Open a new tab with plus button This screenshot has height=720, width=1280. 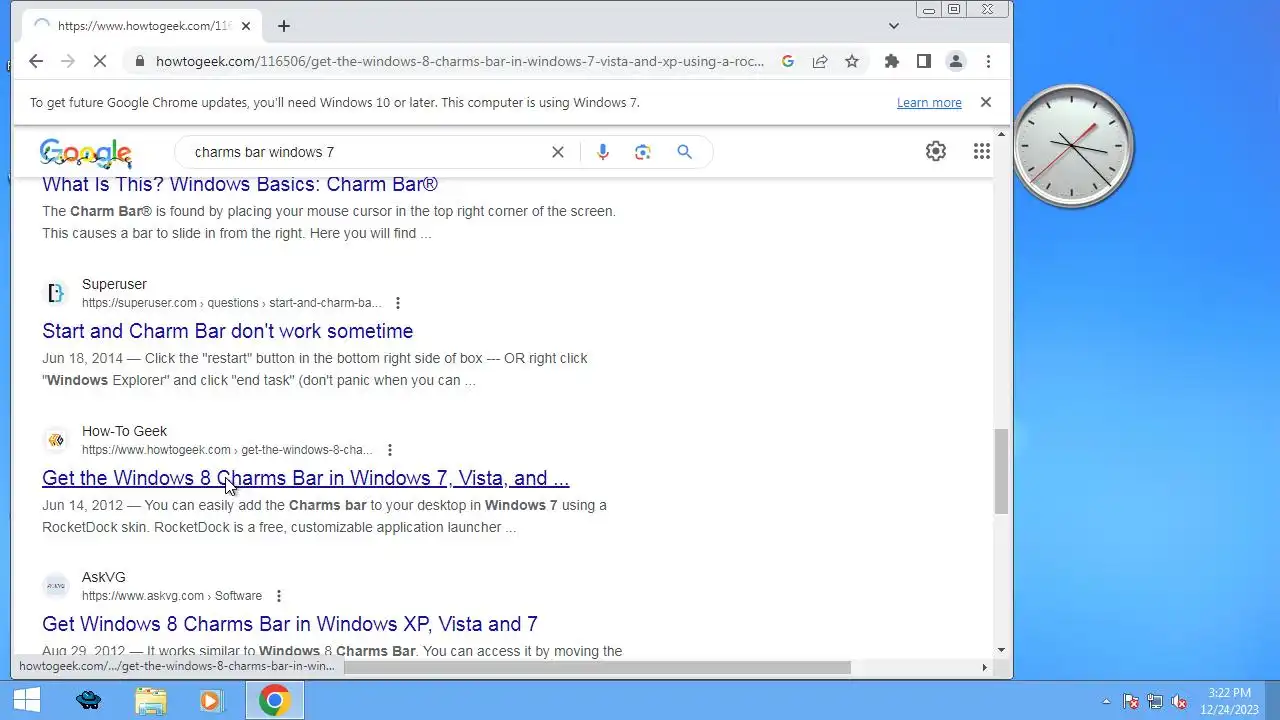click(x=284, y=26)
